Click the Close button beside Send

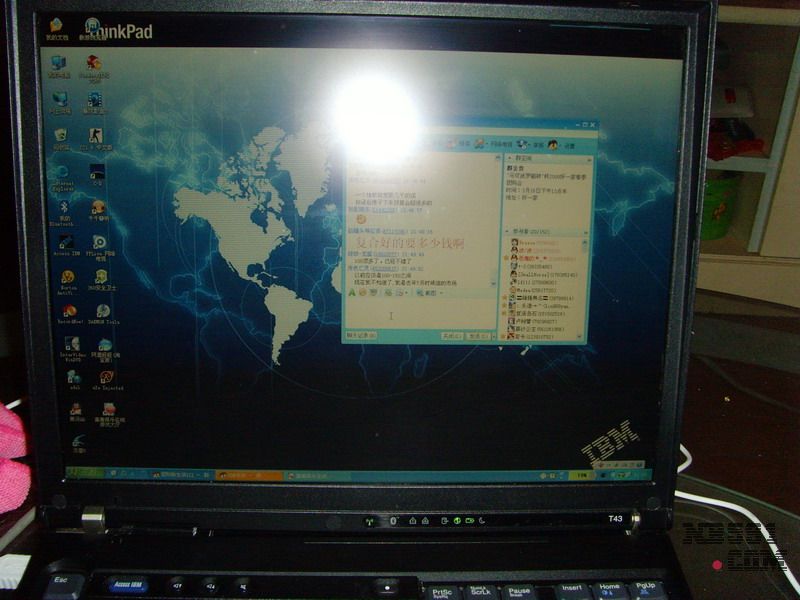pyautogui.click(x=452, y=336)
